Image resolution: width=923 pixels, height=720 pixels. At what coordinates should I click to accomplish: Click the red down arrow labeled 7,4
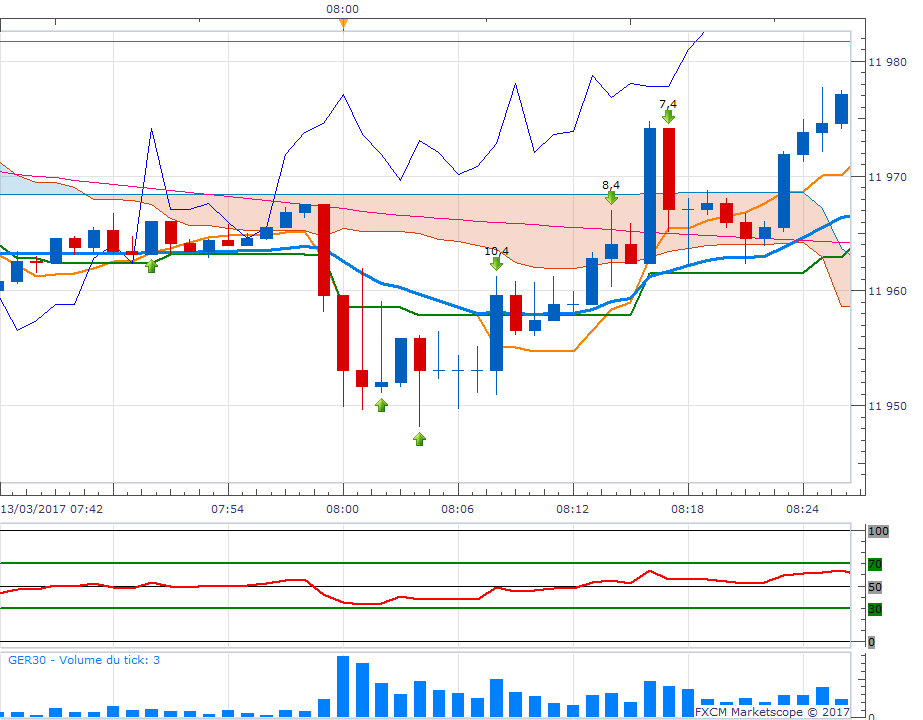pyautogui.click(x=668, y=117)
